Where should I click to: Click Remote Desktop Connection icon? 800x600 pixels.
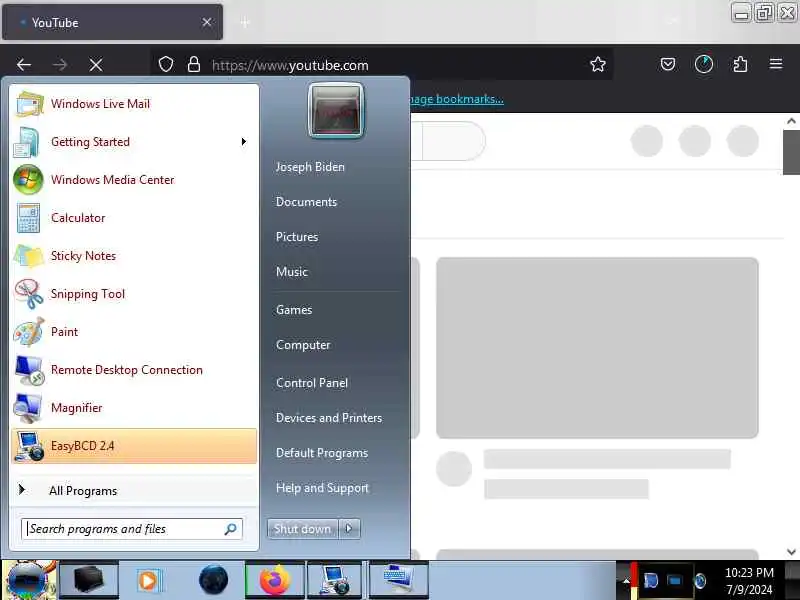[x=29, y=370]
